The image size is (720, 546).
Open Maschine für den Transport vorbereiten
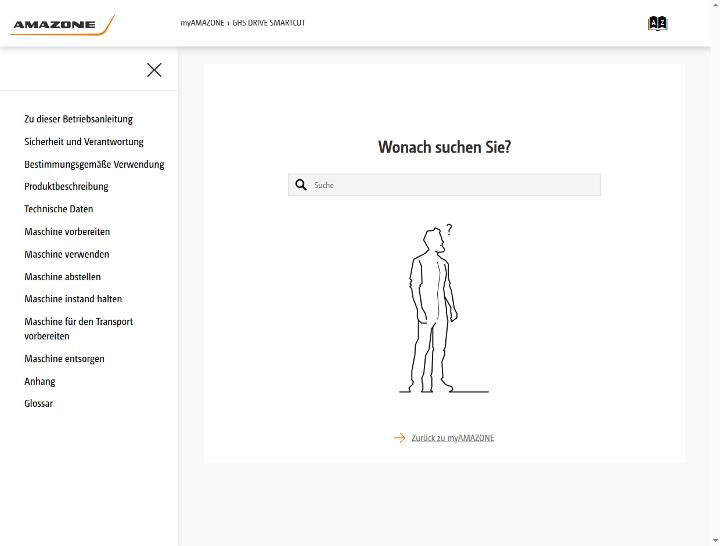[x=79, y=329]
